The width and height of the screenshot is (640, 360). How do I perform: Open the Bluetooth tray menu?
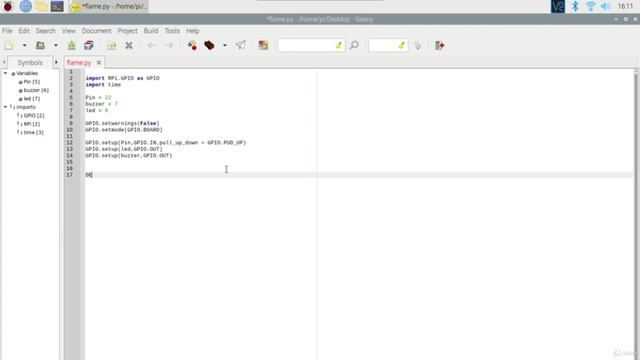[x=575, y=6]
